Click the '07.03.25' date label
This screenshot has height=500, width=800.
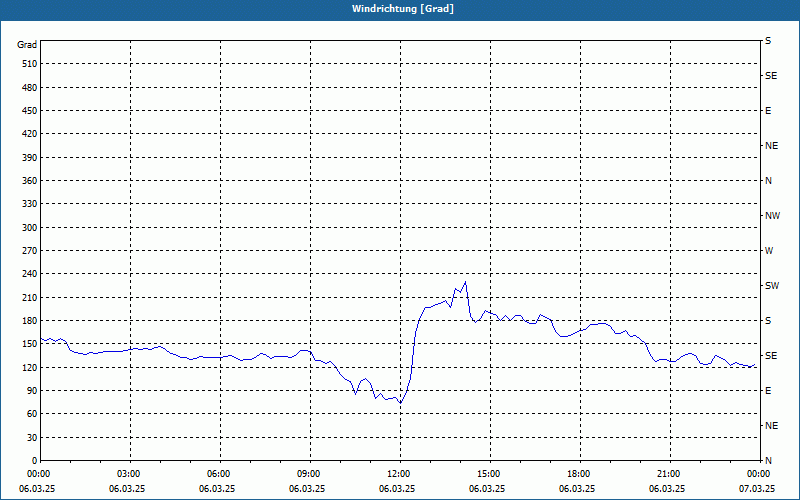[757, 489]
